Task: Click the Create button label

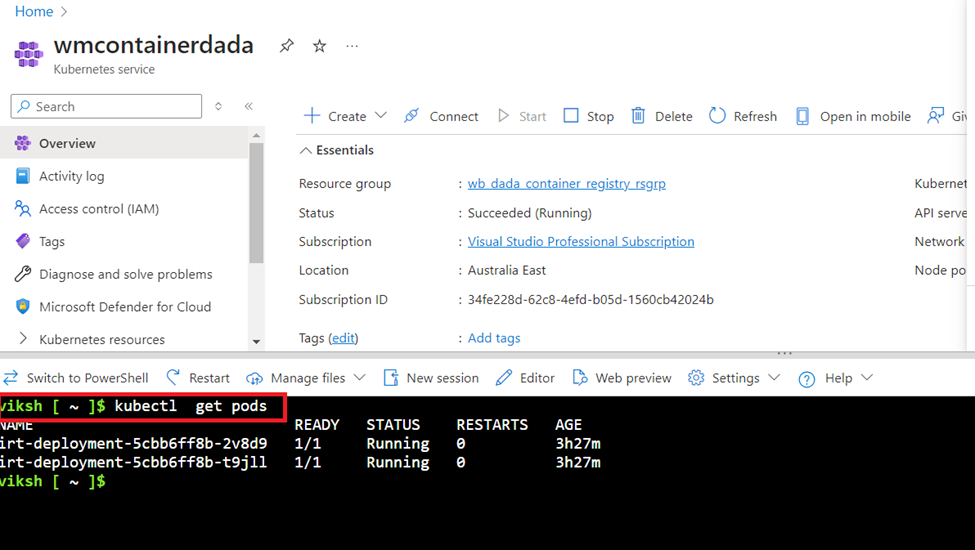Action: [347, 116]
